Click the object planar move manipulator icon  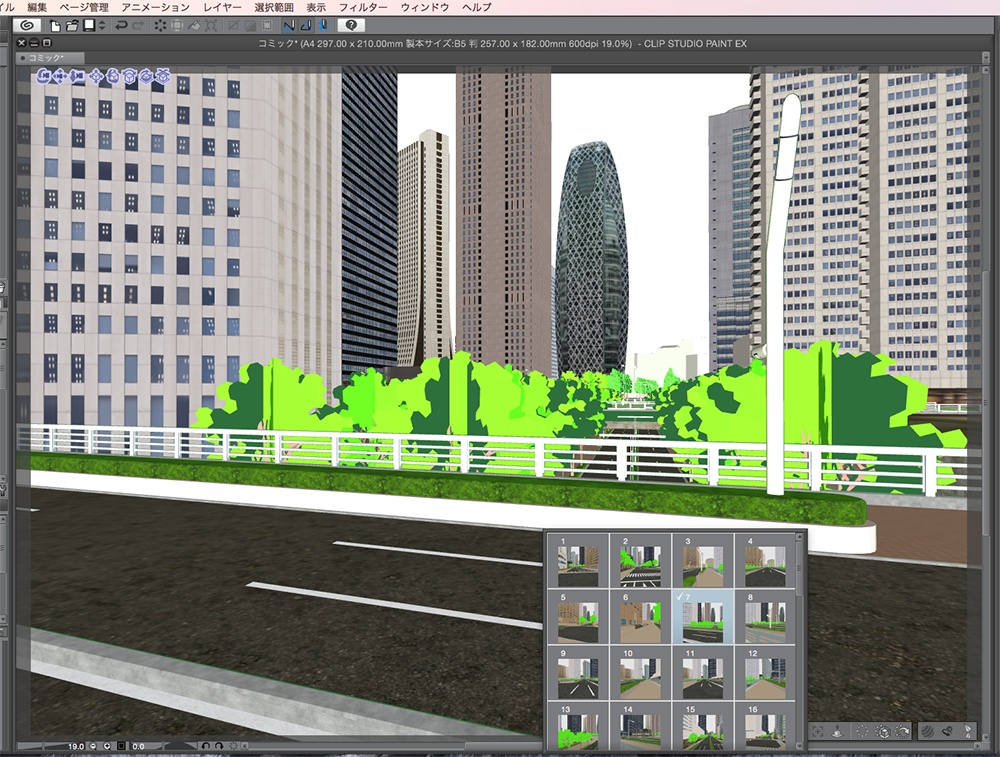click(145, 76)
